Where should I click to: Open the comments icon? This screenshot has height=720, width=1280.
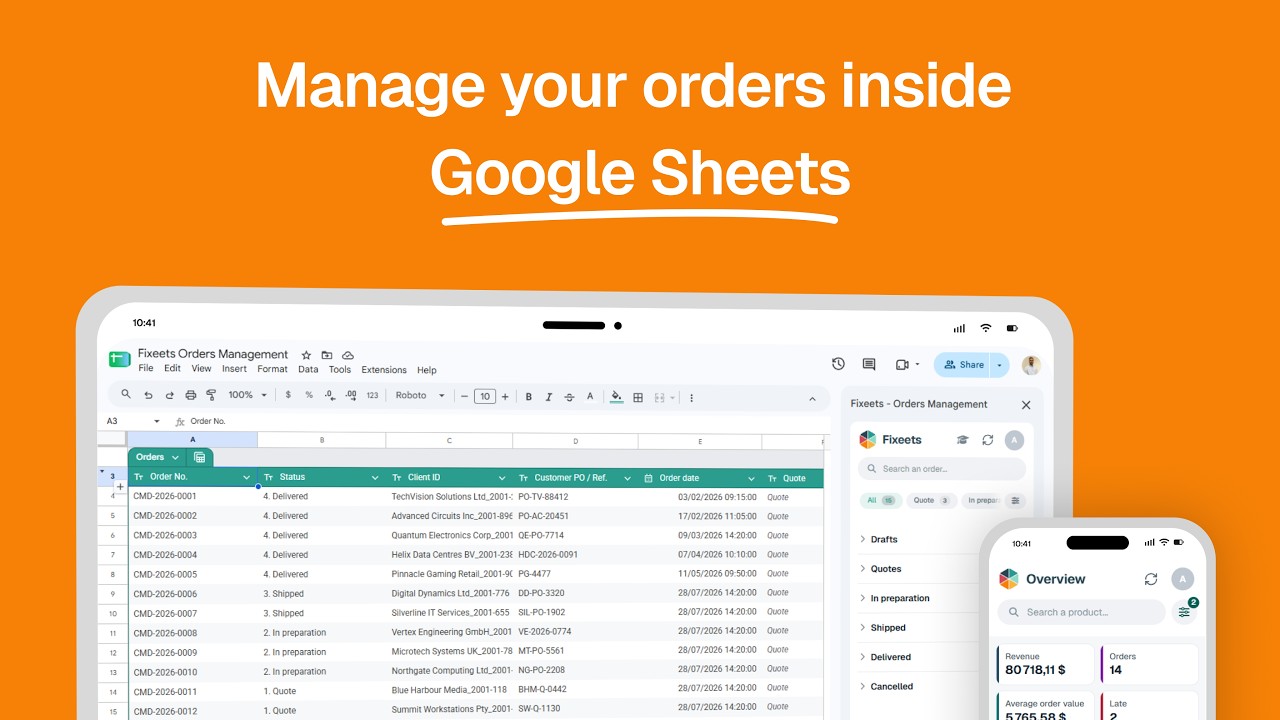pos(869,365)
